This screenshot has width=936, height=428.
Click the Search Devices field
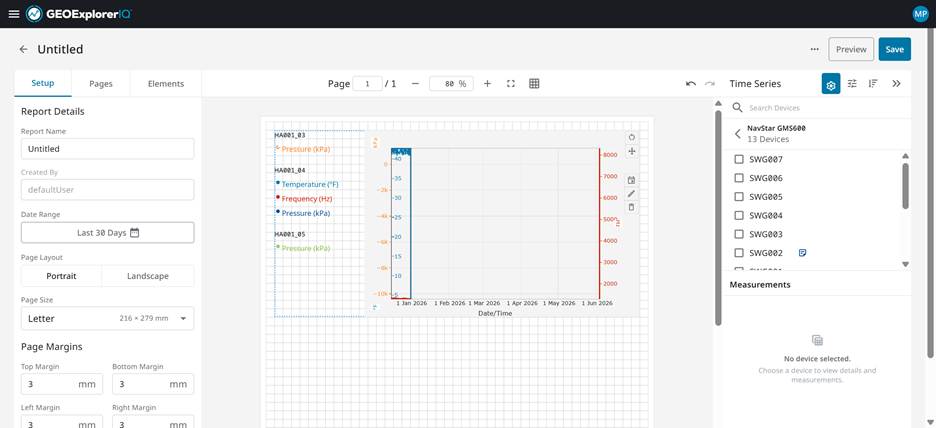coord(827,107)
